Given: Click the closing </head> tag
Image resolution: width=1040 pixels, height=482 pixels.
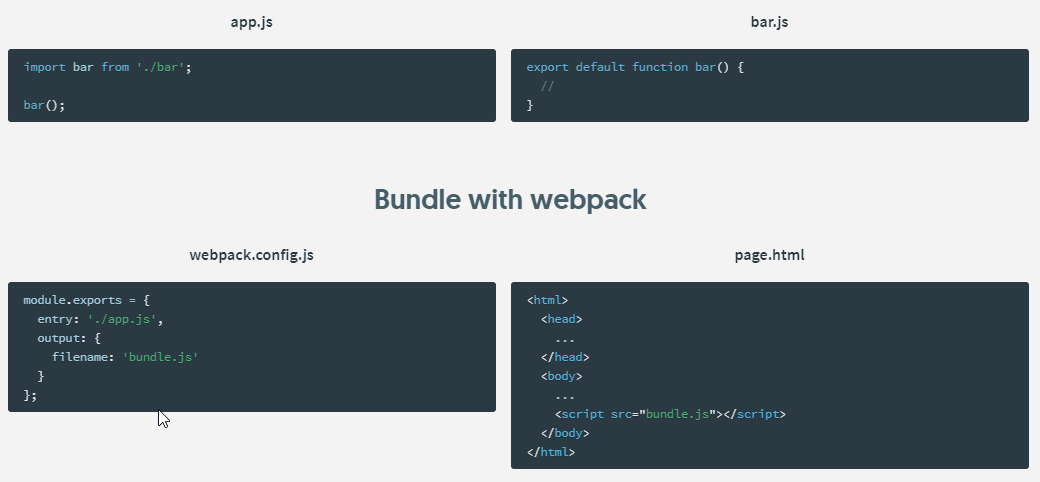Looking at the screenshot, I should coord(565,357).
